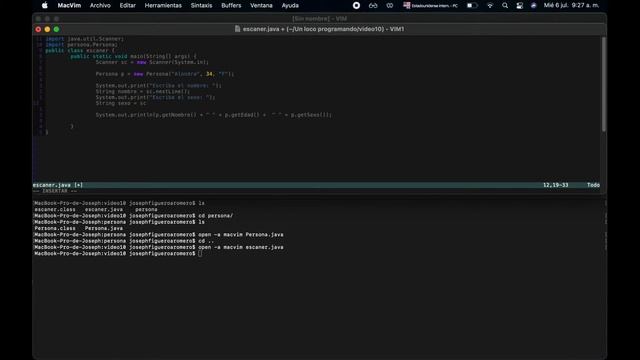
Task: Click the System.out.println getNombre line
Action: 214,115
